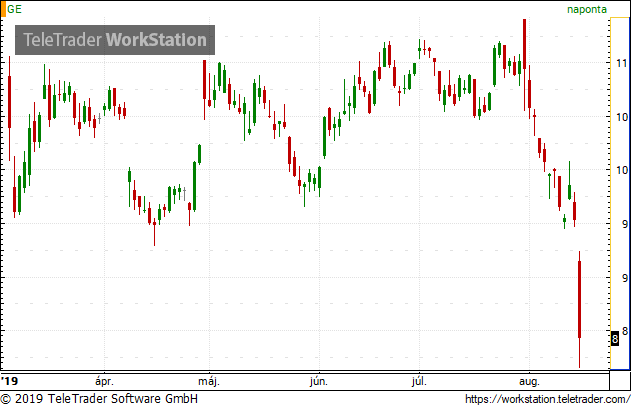Click the 2019 TeleTrader Software GmbH copyright text
This screenshot has width=631, height=408.
point(99,399)
